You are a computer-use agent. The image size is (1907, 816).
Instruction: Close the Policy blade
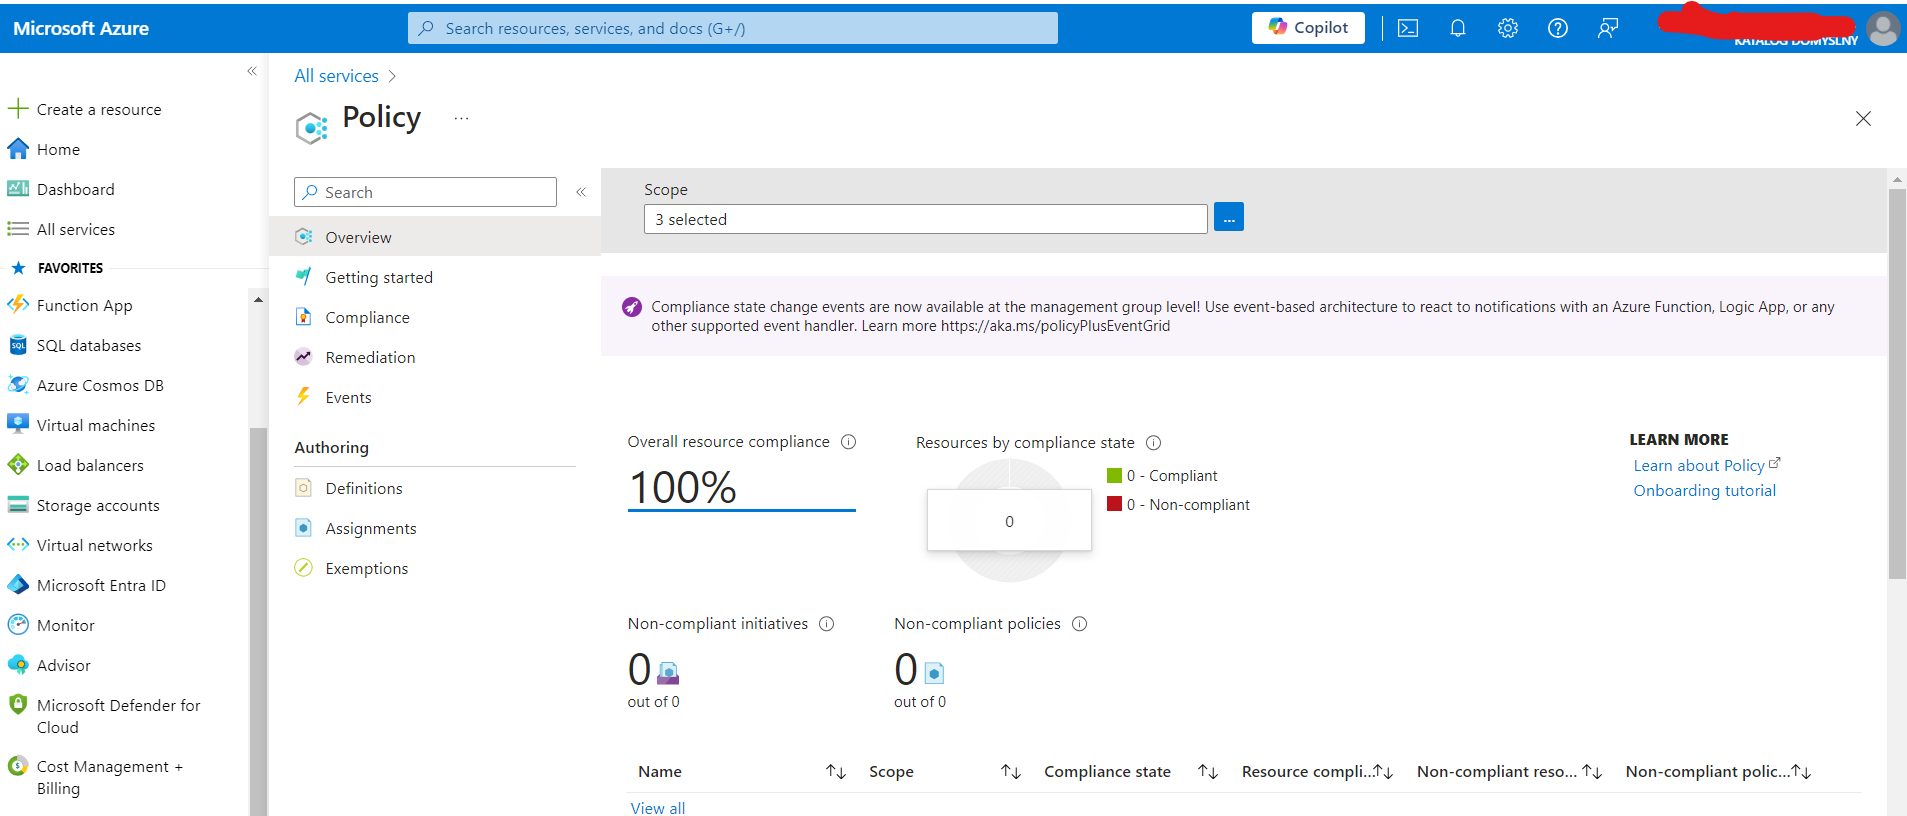[1863, 119]
